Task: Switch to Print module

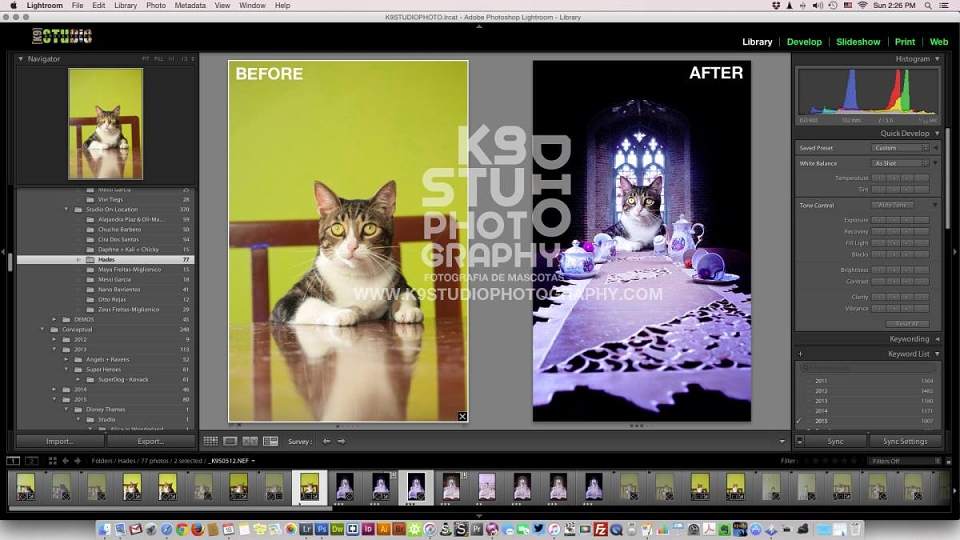Action: 904,42
